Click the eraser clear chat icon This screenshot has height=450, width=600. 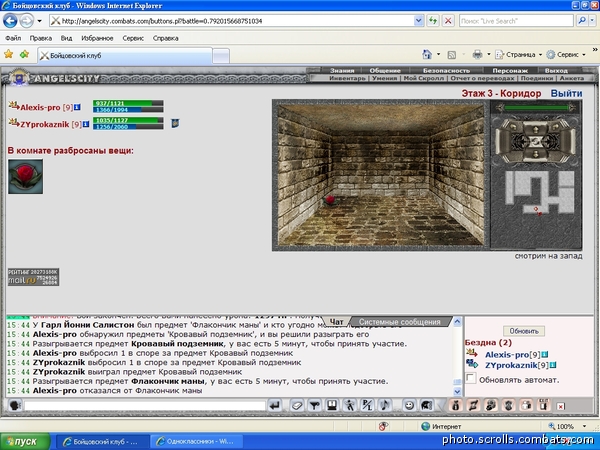(297, 405)
